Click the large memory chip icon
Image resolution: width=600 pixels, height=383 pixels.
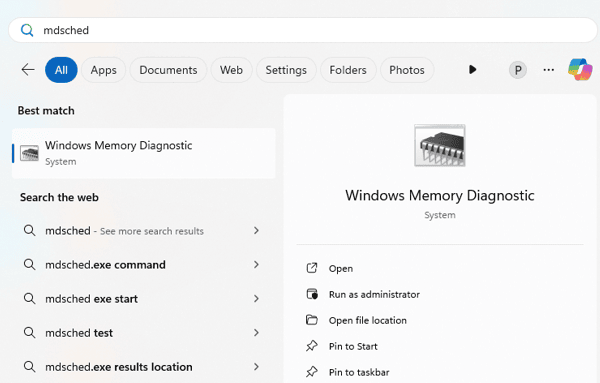coord(440,145)
